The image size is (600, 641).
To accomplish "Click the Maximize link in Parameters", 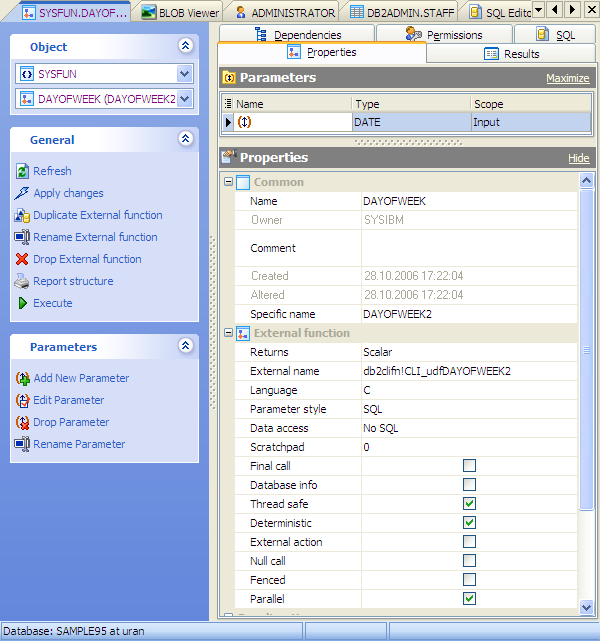I will click(568, 78).
